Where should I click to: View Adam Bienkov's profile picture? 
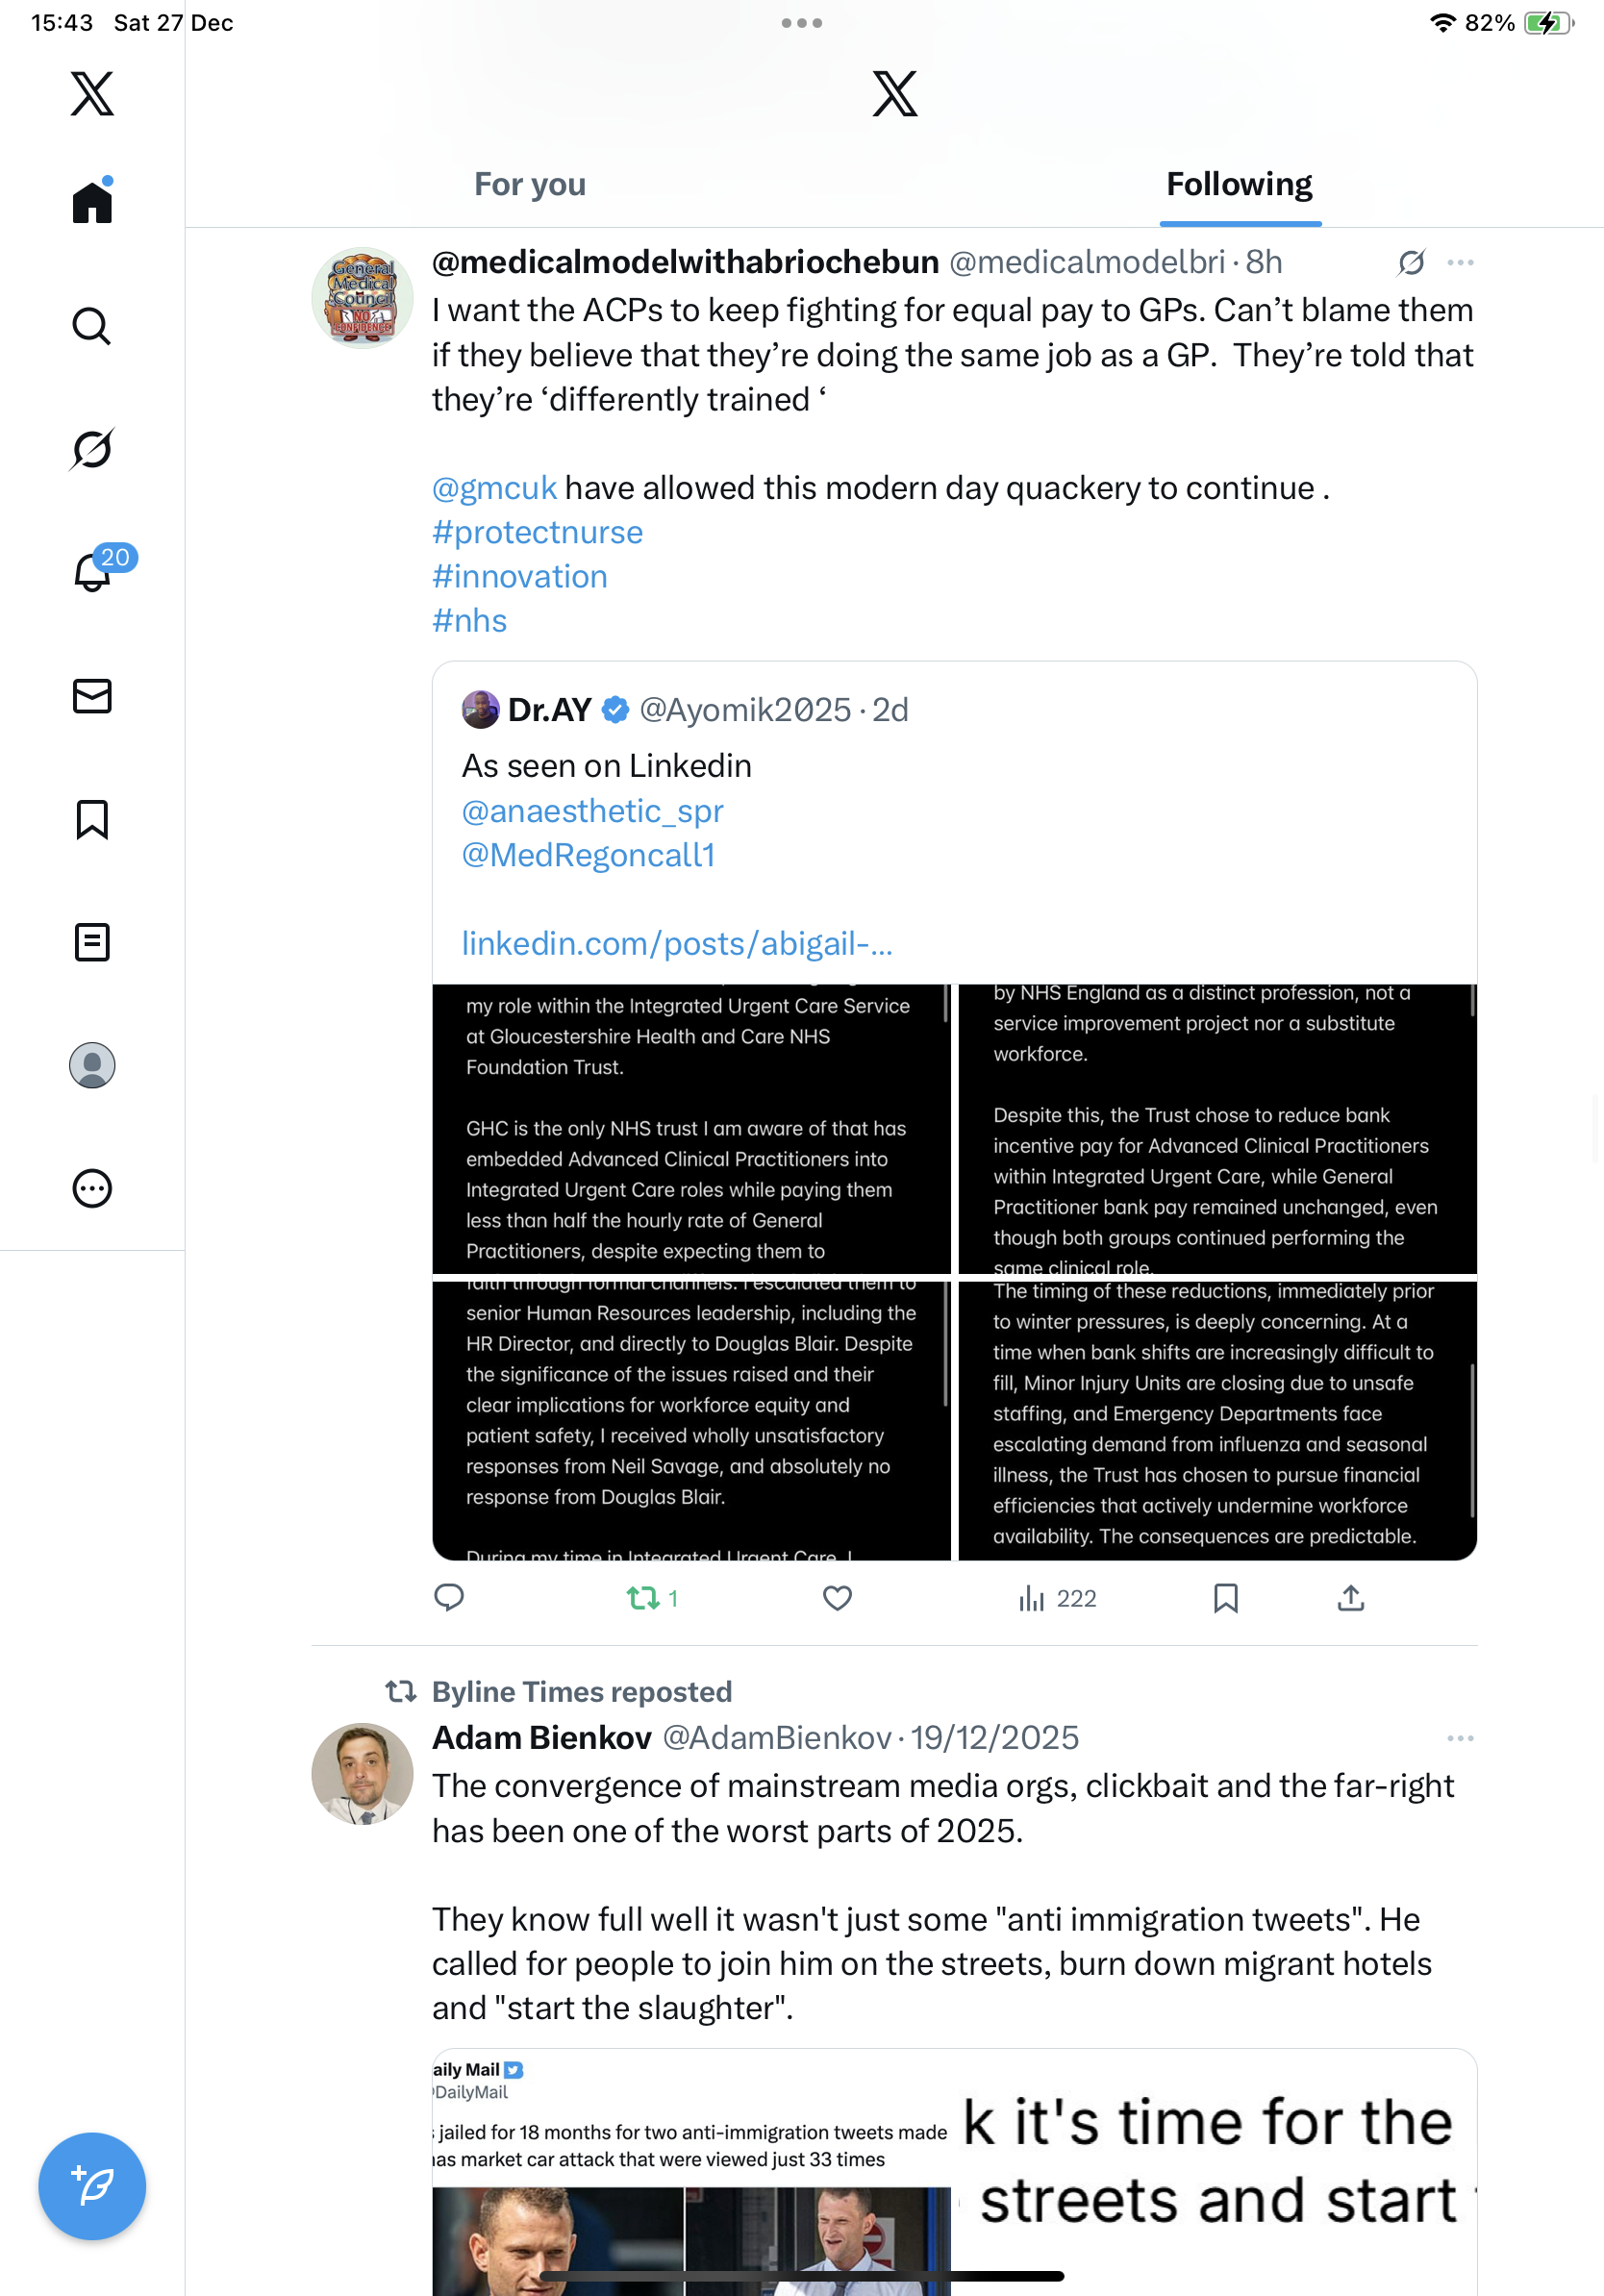(362, 1773)
